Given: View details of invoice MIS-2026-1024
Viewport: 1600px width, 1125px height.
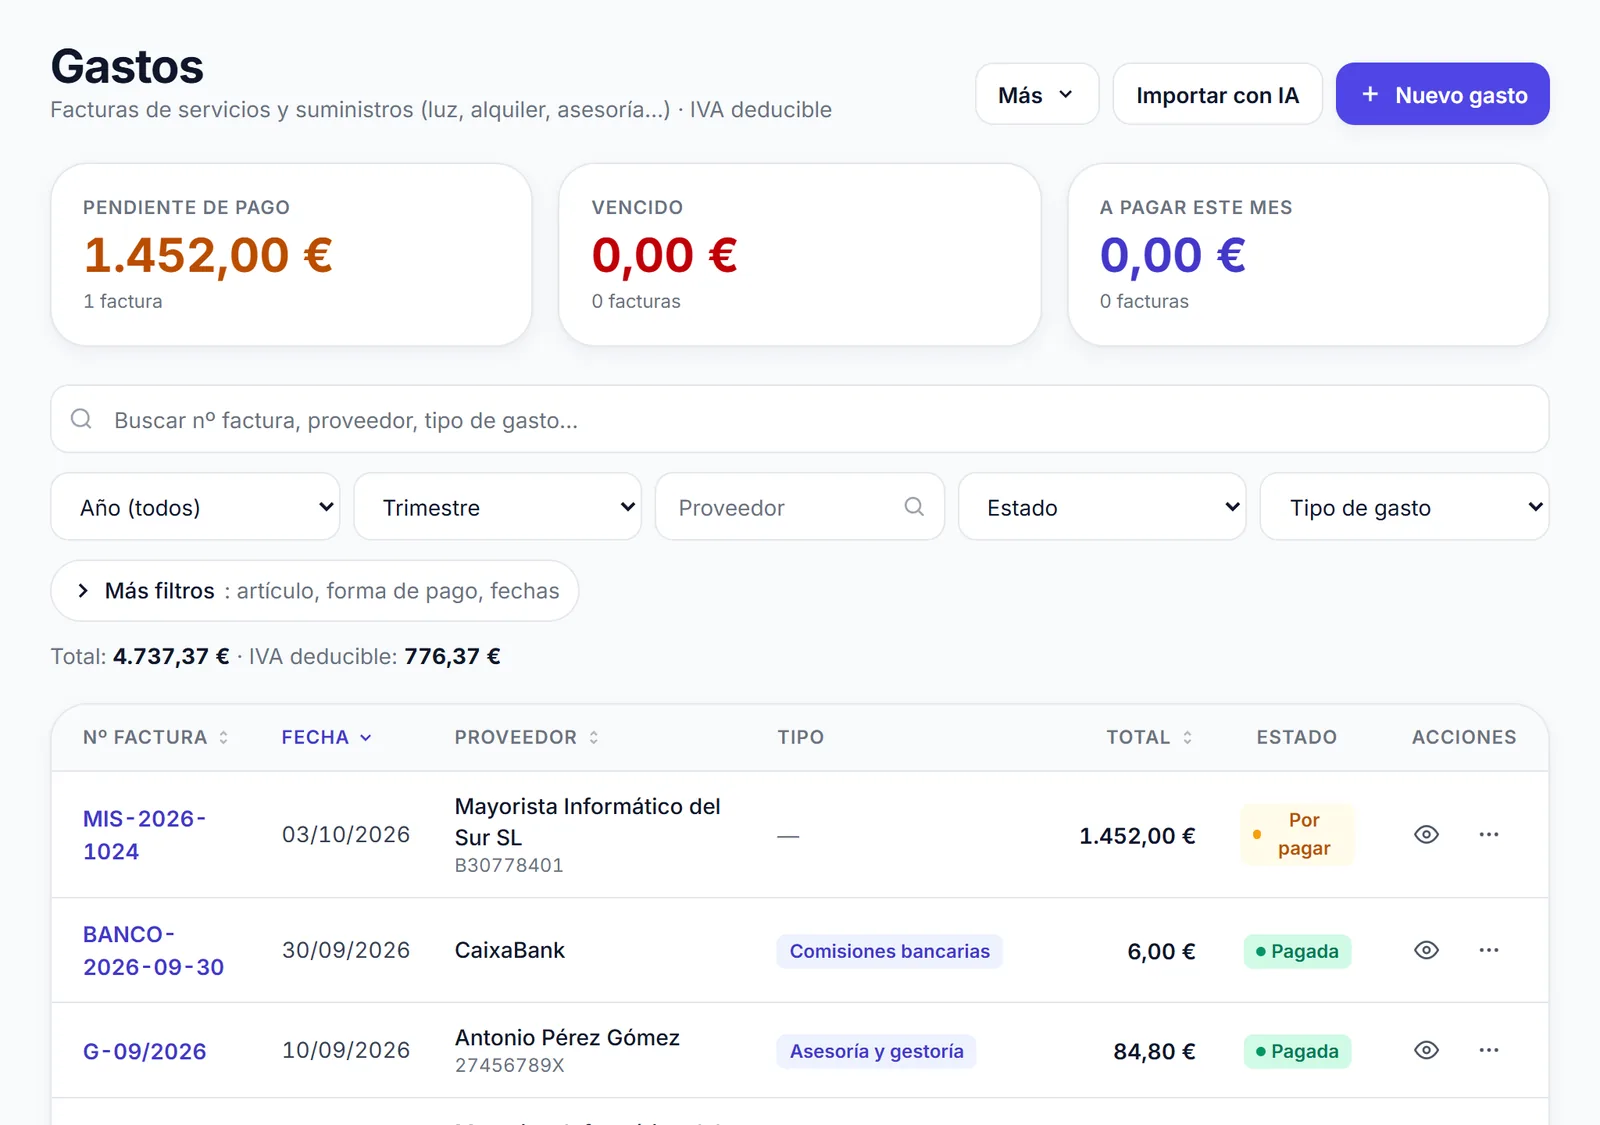Looking at the screenshot, I should pos(1426,834).
